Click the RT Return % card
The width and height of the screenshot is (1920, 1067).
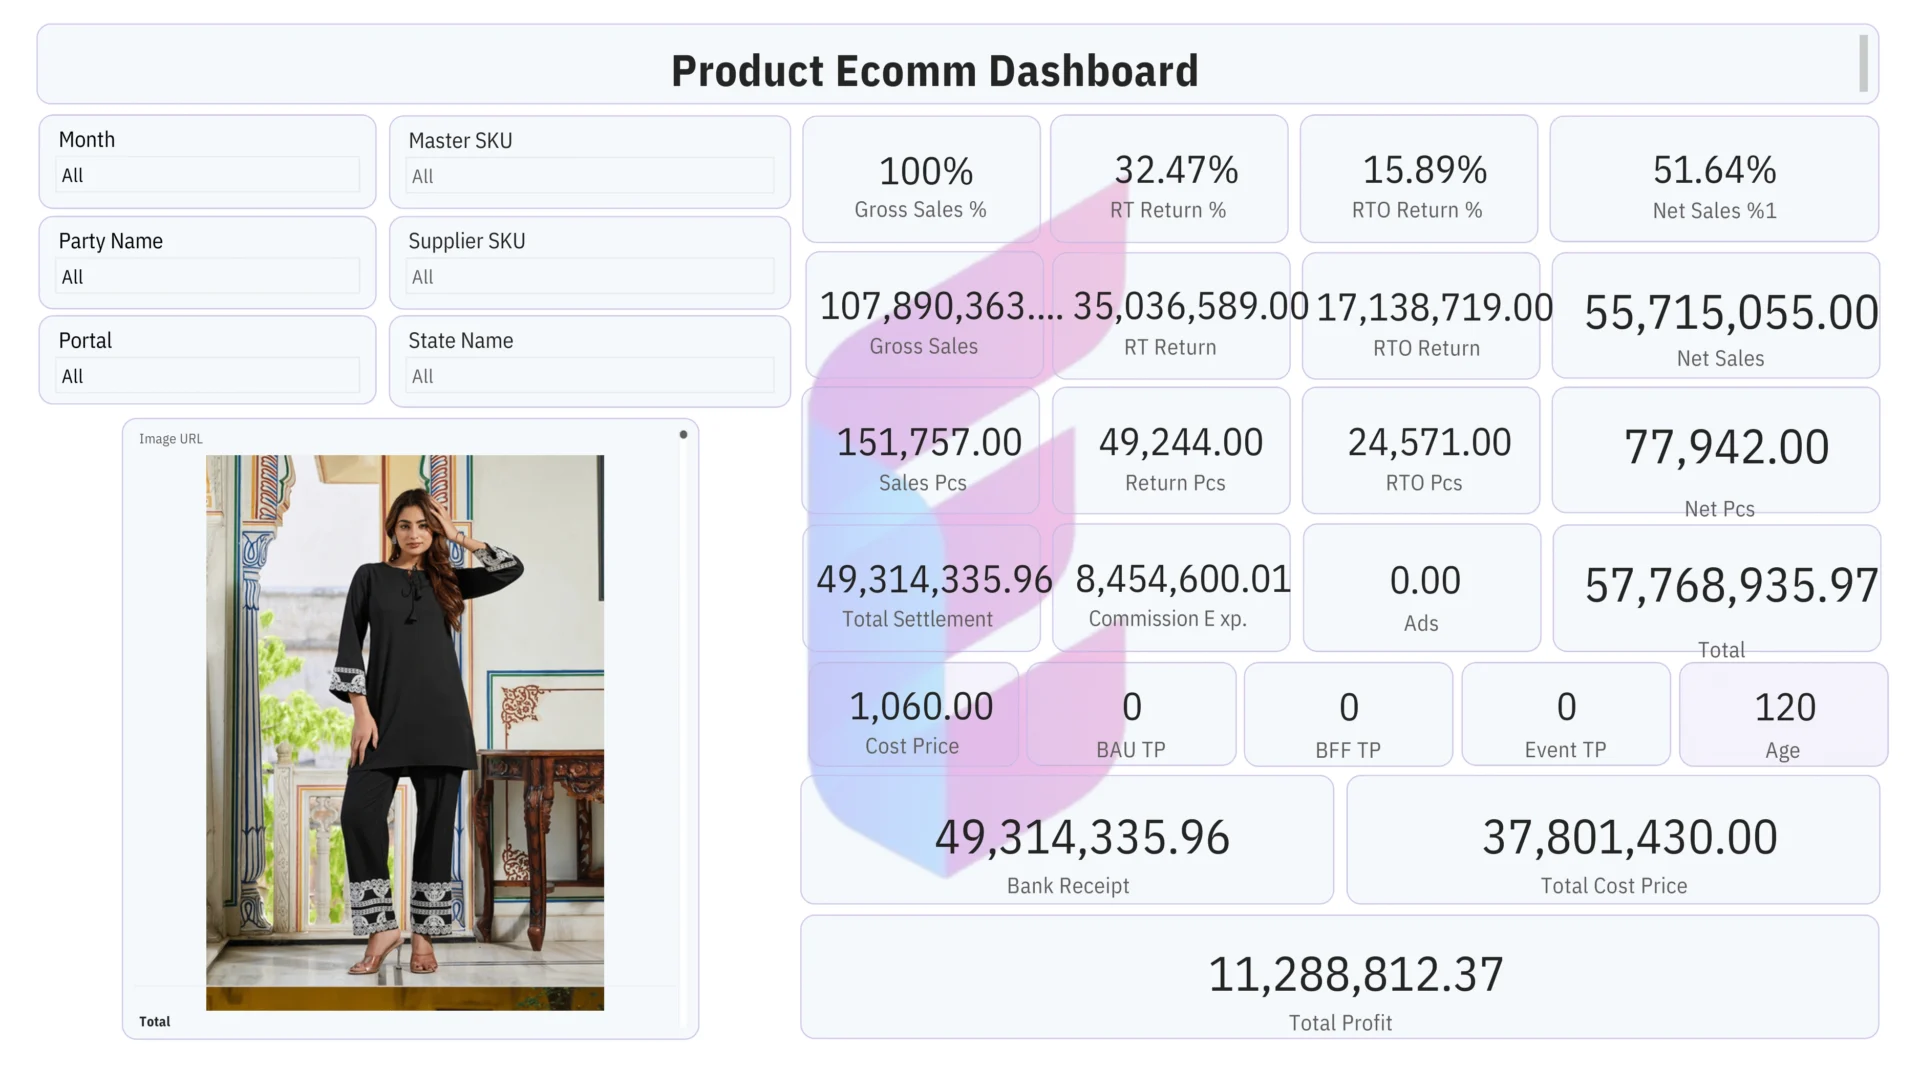coord(1169,180)
